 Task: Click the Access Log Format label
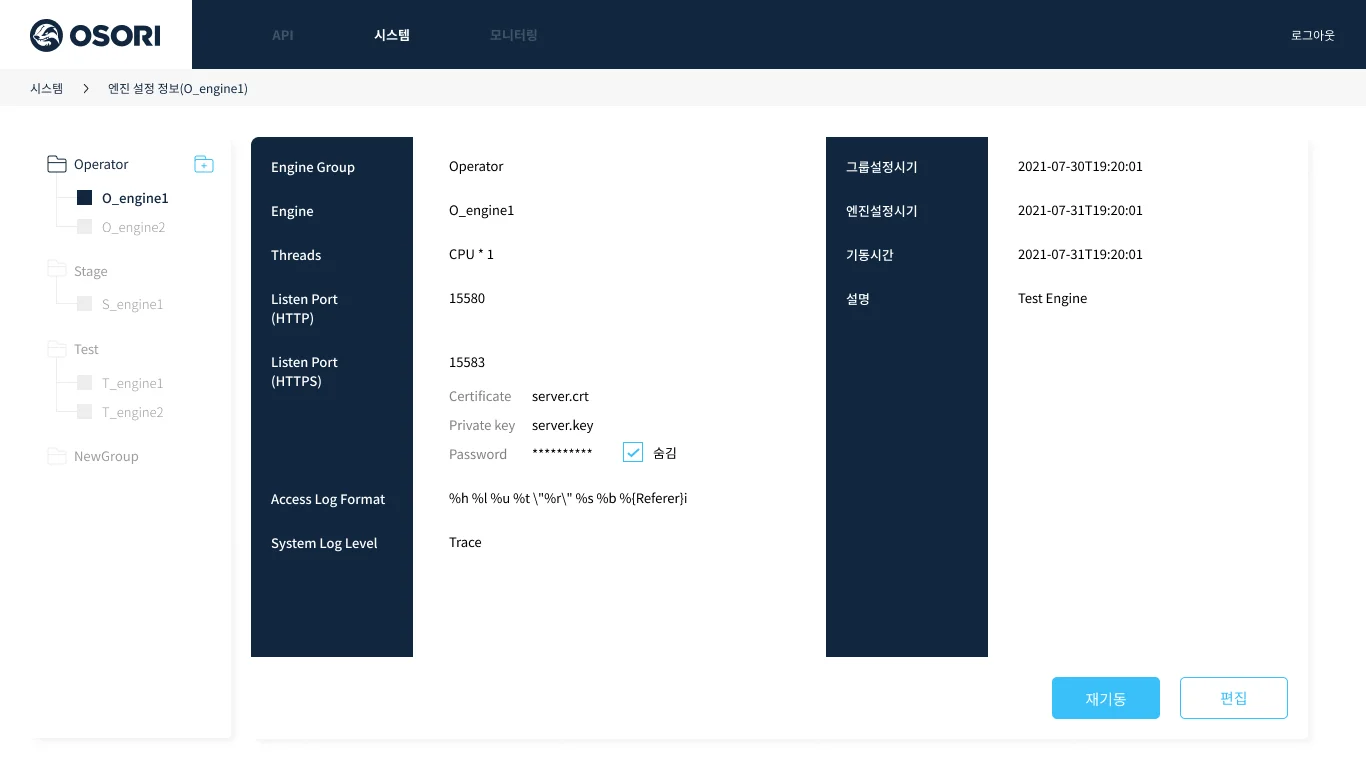[328, 499]
